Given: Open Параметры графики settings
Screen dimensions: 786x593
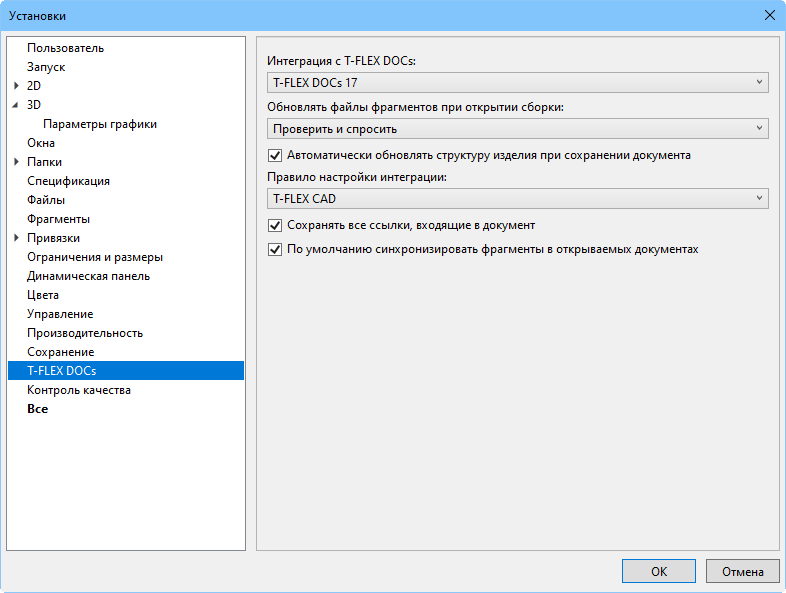Looking at the screenshot, I should tap(100, 124).
